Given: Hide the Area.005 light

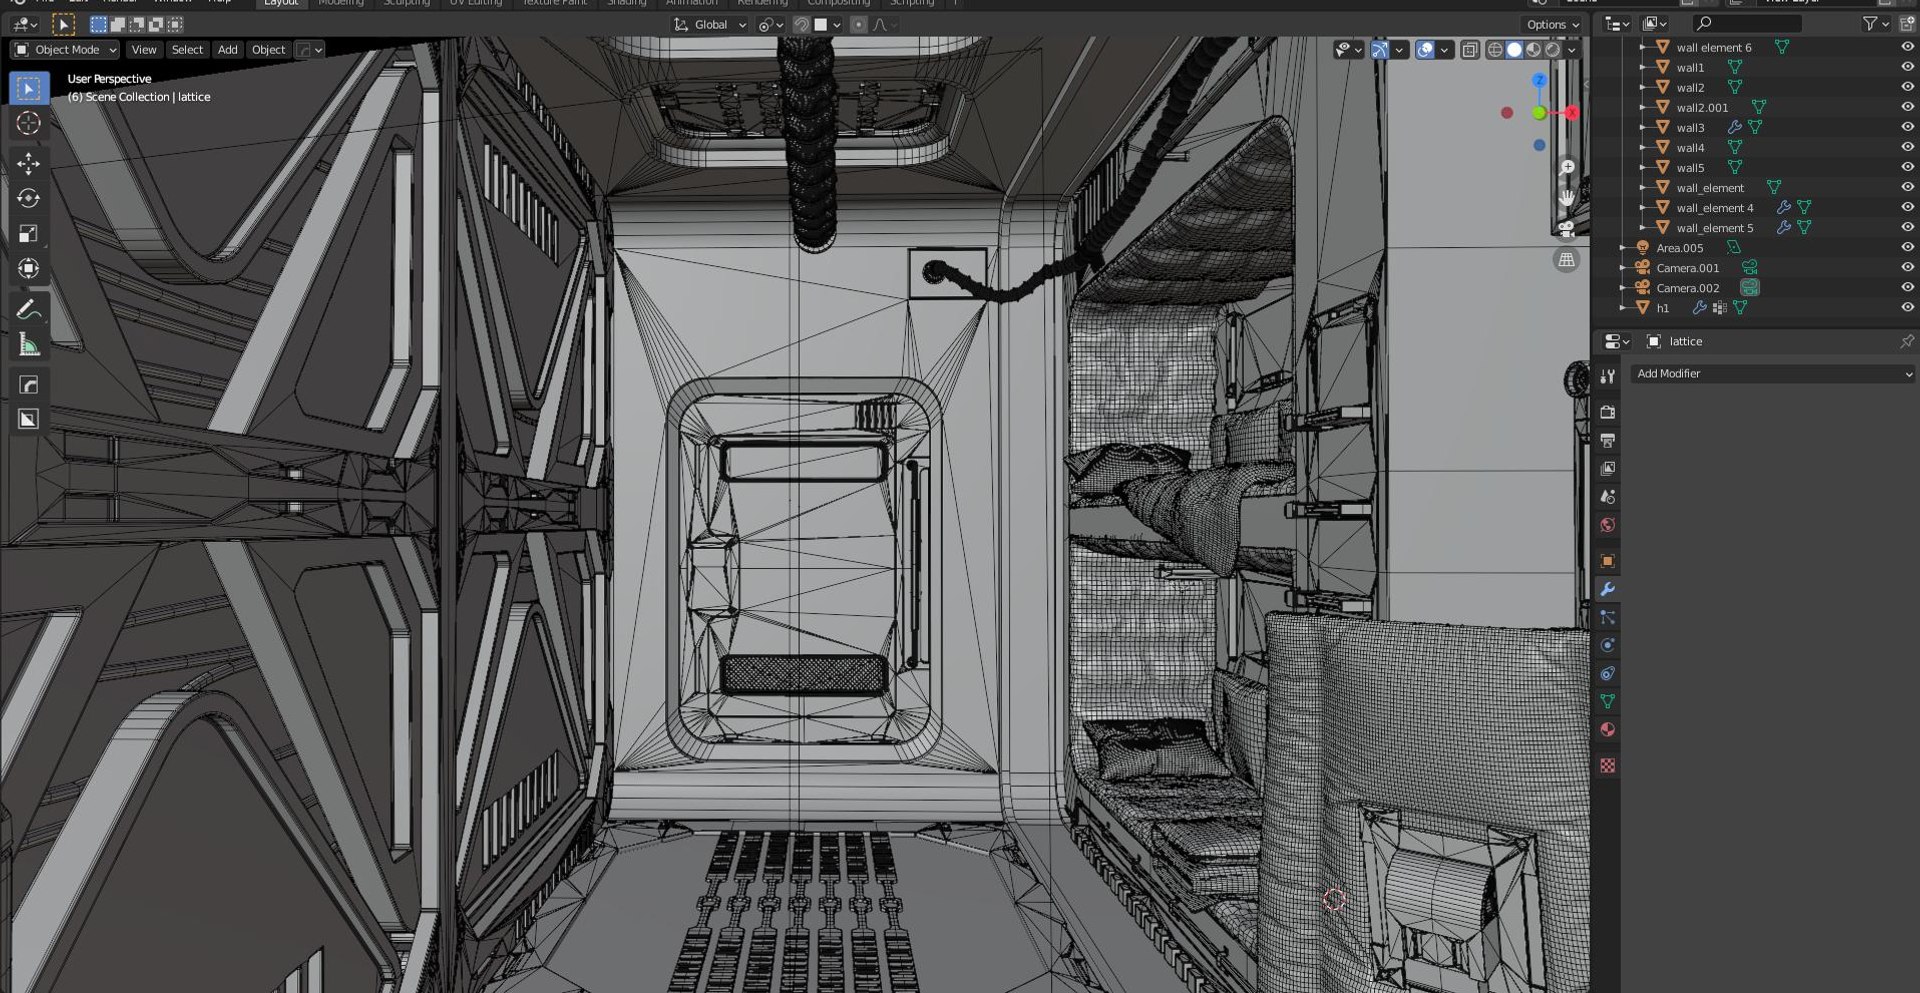Looking at the screenshot, I should coord(1906,247).
